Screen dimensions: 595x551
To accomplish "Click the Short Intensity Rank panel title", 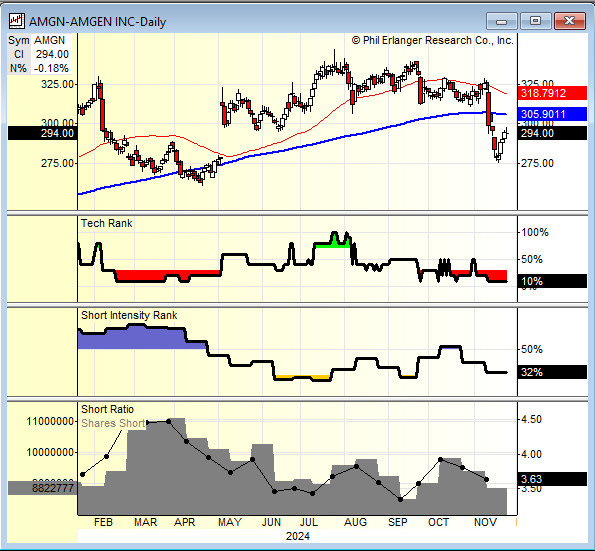I will (x=129, y=315).
